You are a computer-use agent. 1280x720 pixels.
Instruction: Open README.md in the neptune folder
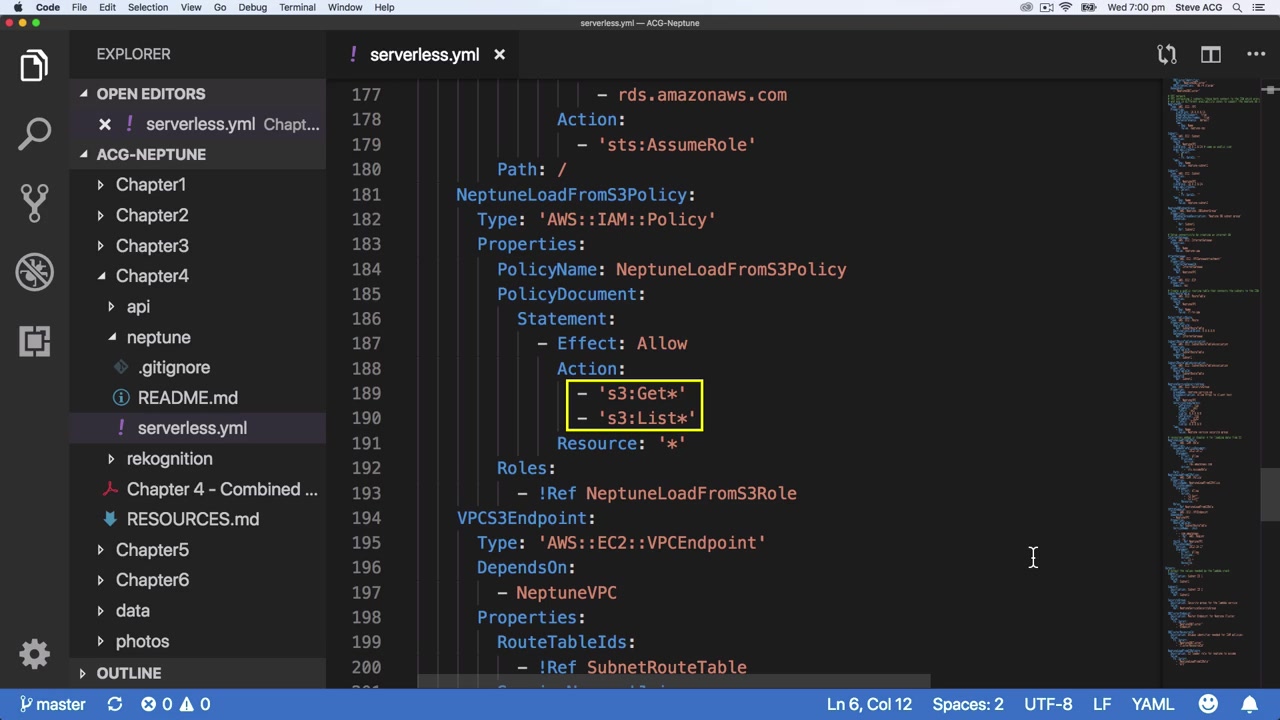[187, 398]
